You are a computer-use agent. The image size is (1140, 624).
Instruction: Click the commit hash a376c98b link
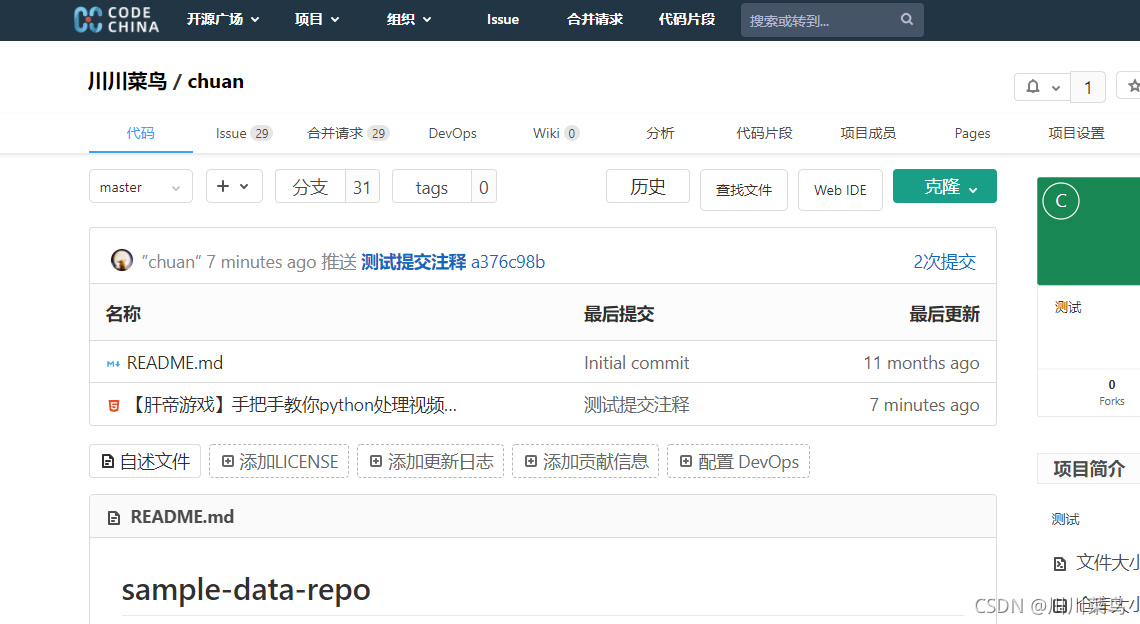[508, 262]
